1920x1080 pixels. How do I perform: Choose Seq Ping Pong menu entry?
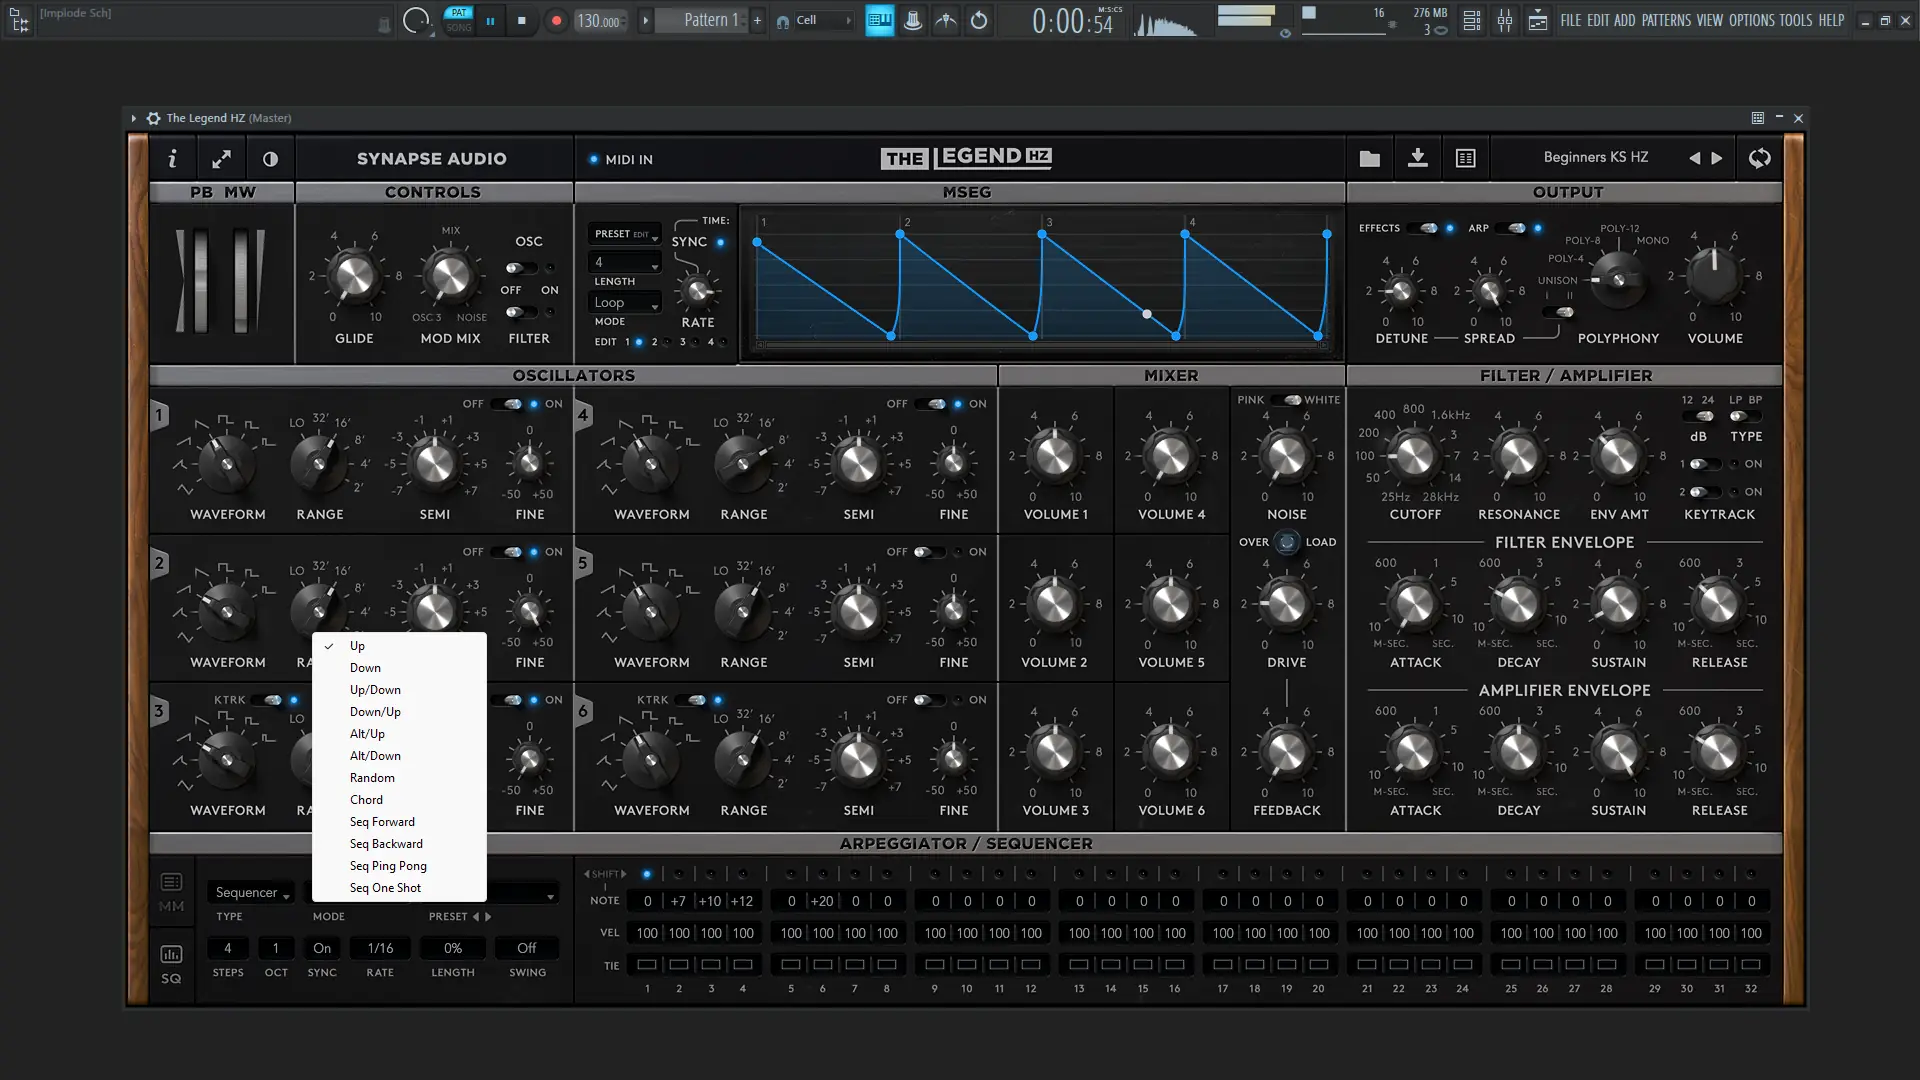tap(388, 866)
